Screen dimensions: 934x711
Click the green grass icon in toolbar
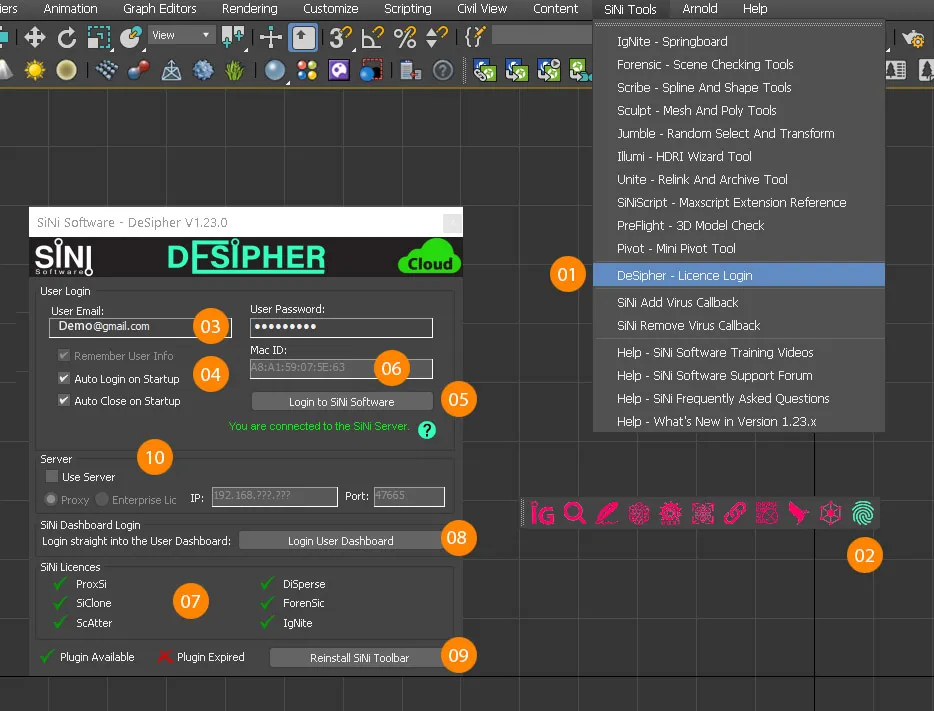[234, 70]
